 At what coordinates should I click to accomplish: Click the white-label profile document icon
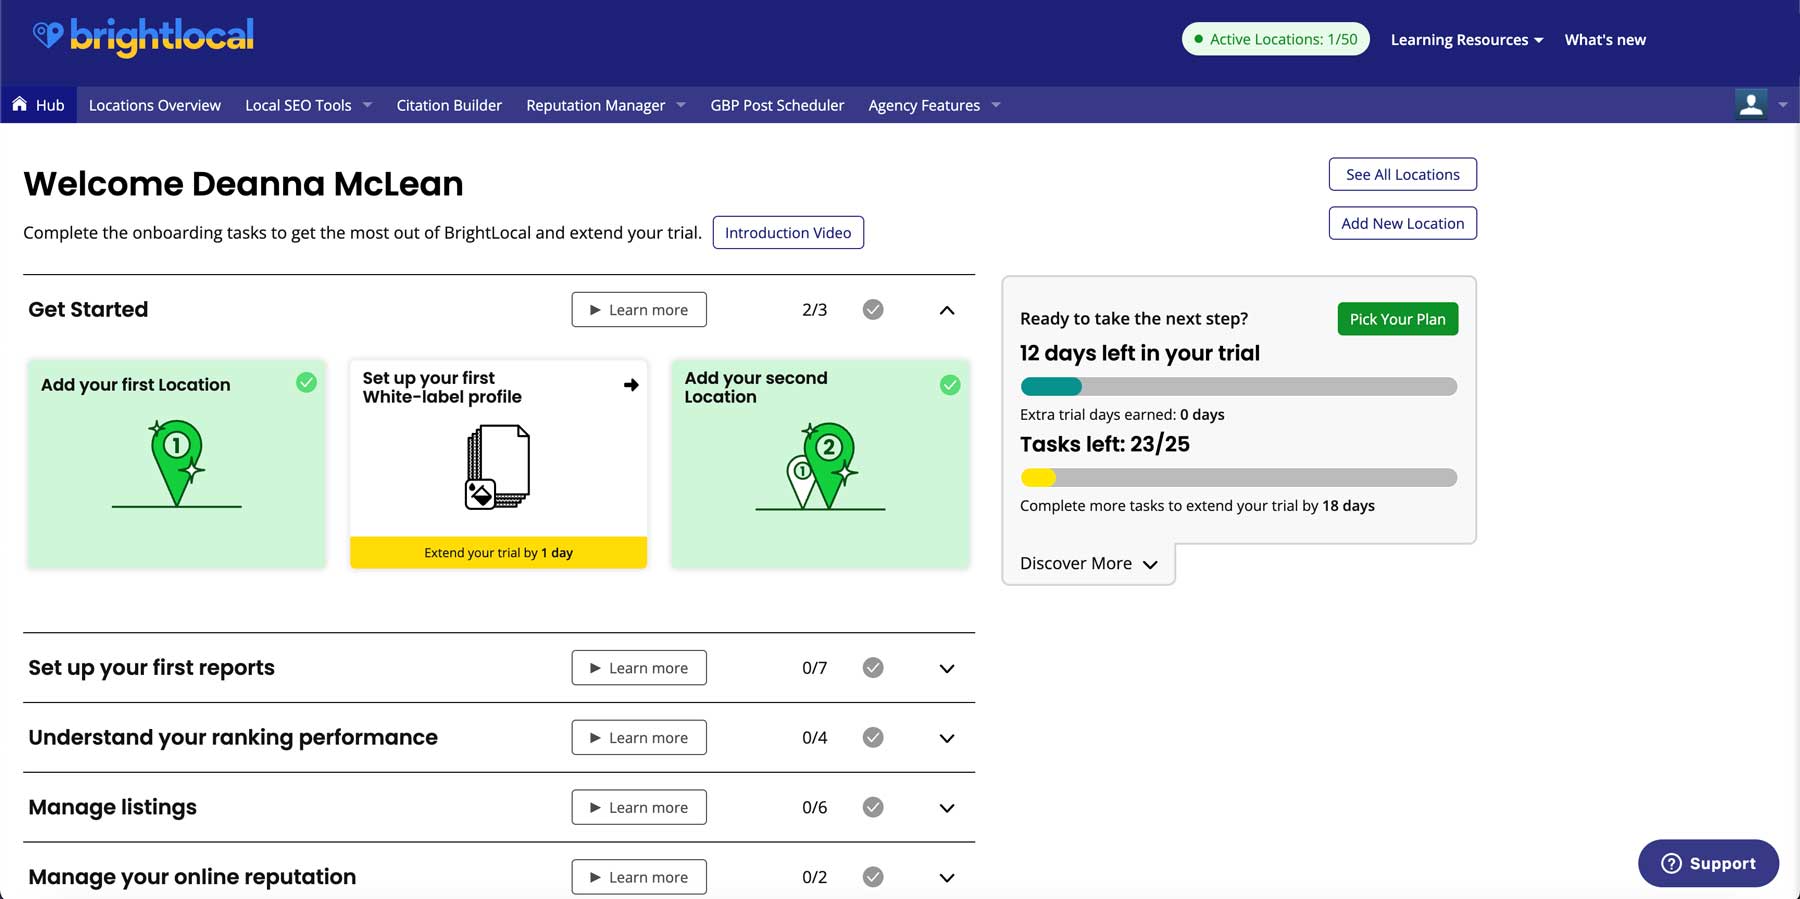click(x=498, y=467)
